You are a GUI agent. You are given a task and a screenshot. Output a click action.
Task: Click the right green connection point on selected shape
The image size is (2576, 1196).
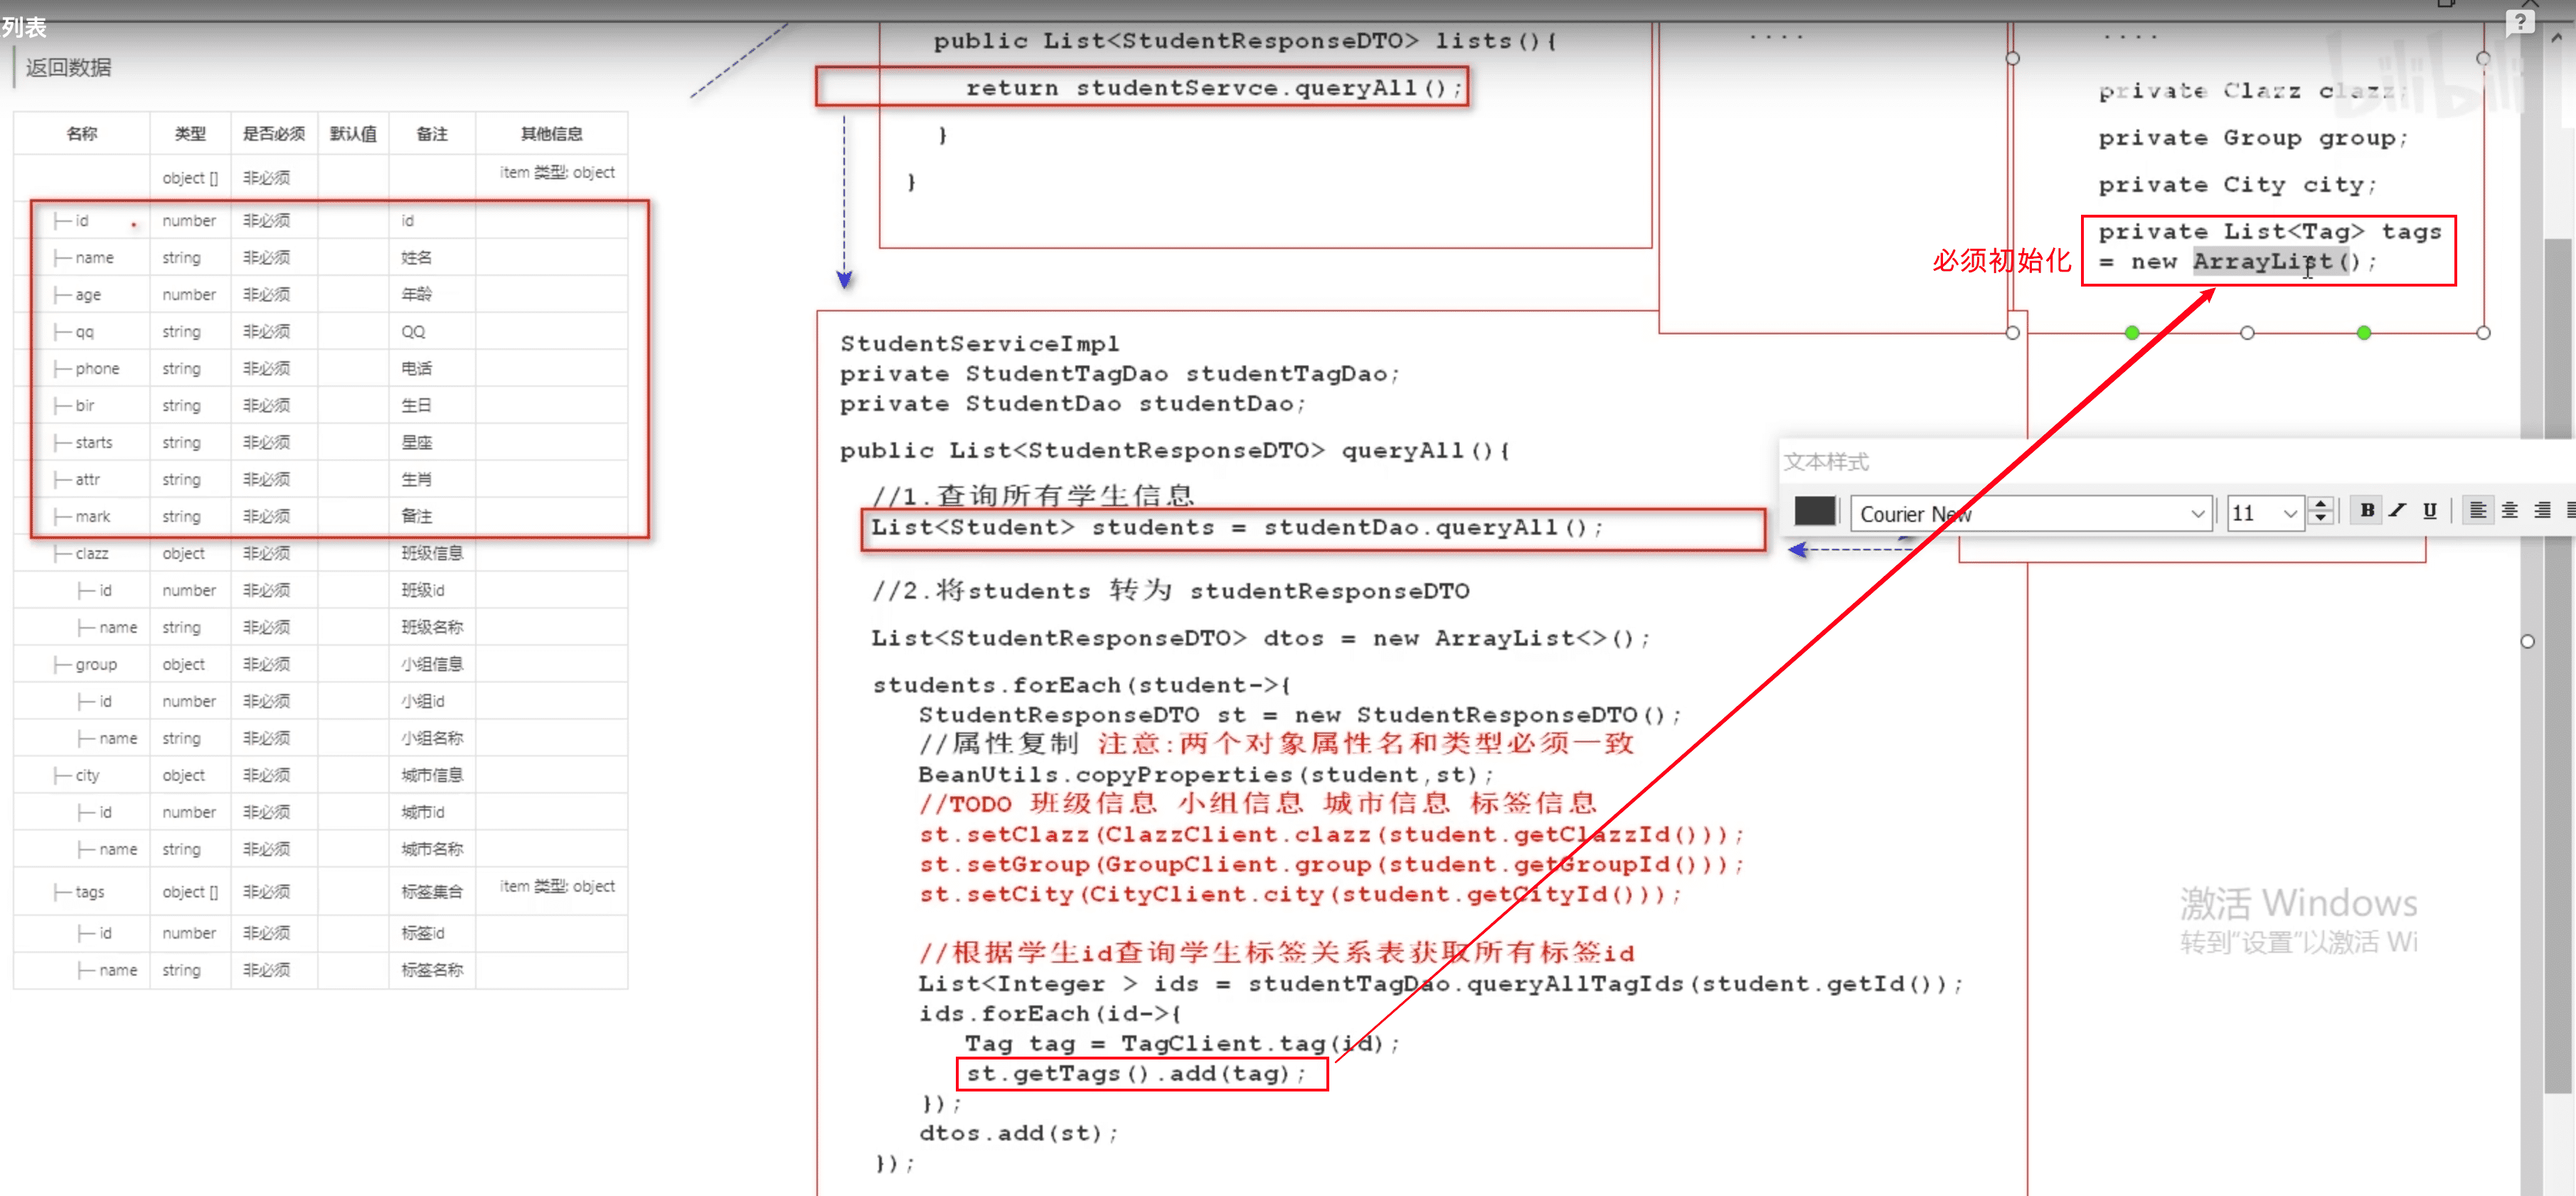2364,333
